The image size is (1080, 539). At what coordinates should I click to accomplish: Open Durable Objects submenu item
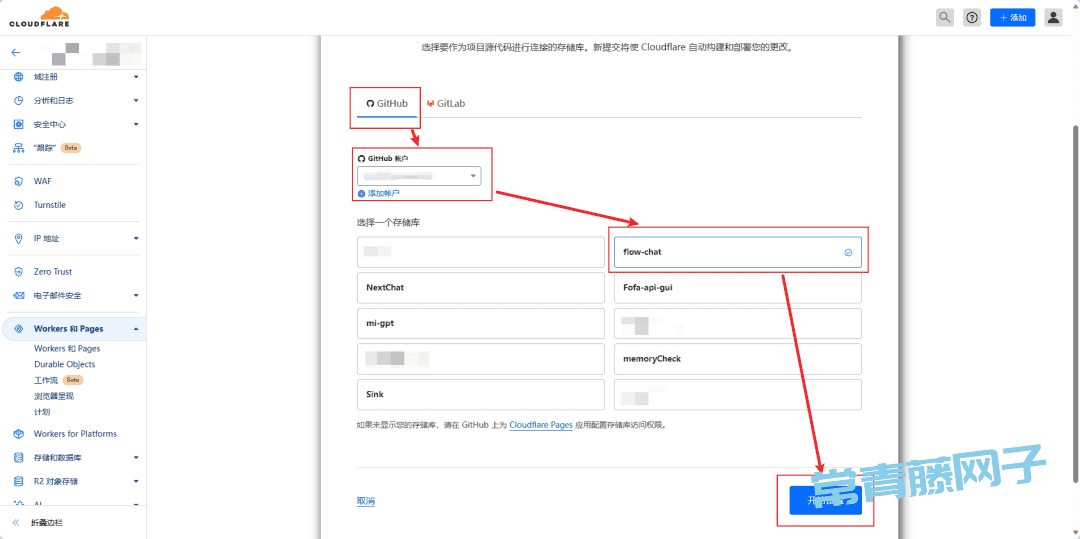[65, 364]
